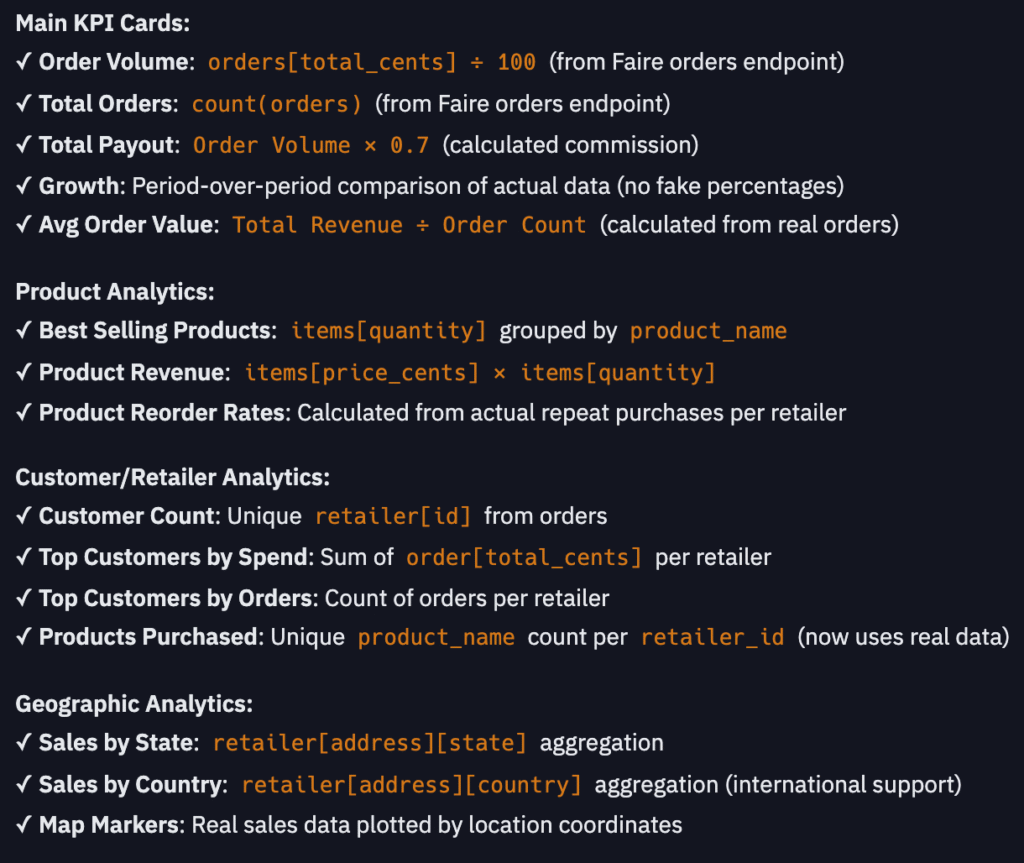Click the Geographic Analytics heading
Viewport: 1024px width, 863px height.
[x=134, y=704]
